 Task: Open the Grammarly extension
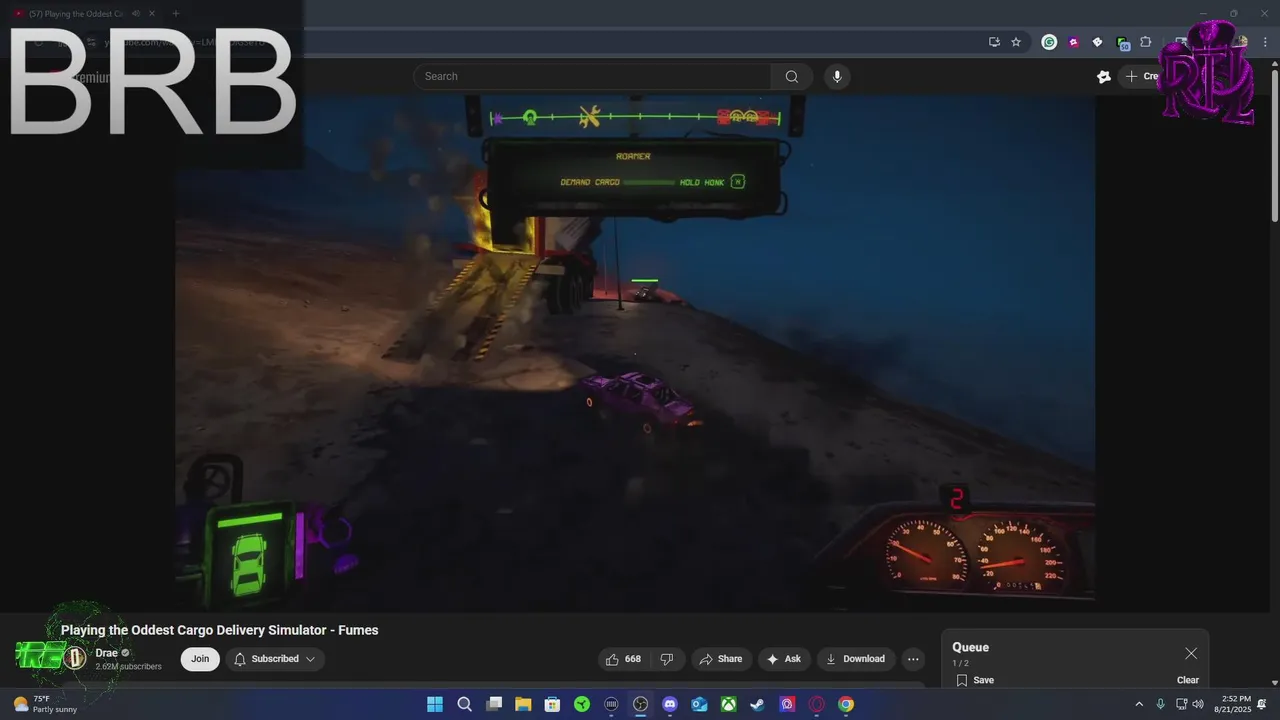[x=1049, y=42]
